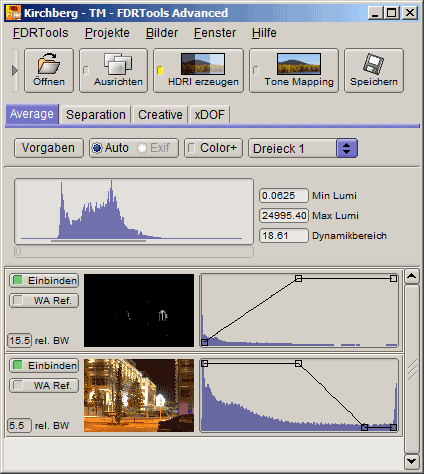The width and height of the screenshot is (424, 474).
Task: Click the FDR application icon in title bar
Action: tap(13, 13)
